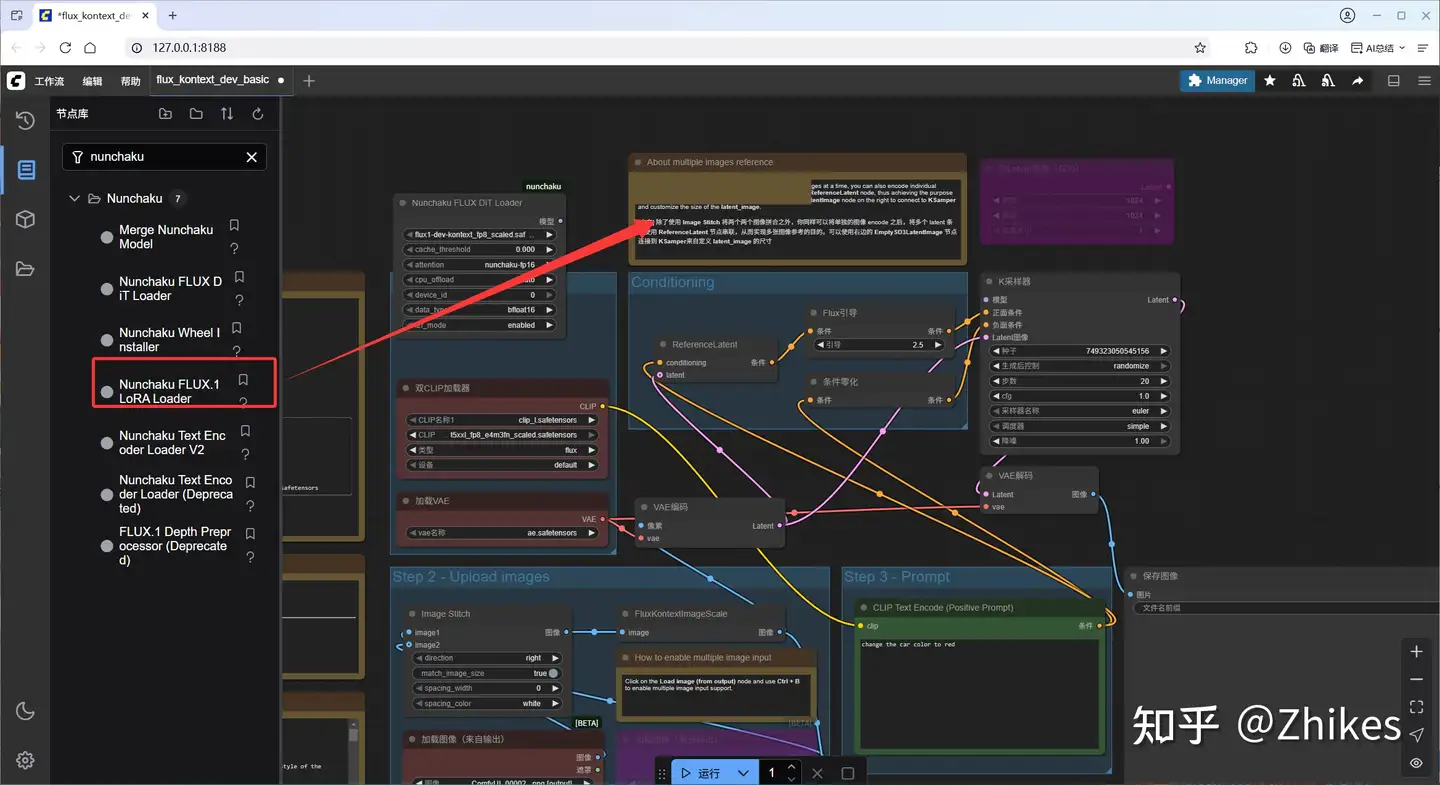Screen dimensions: 1440x785
Task: Bookmark this page with the address bar star
Action: click(x=1200, y=48)
